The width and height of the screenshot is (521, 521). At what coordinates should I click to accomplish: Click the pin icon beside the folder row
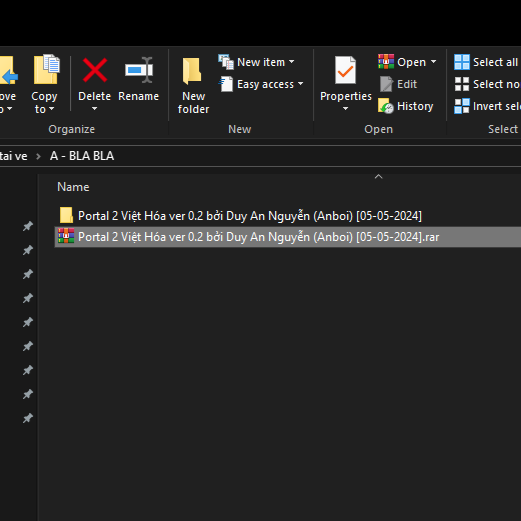28,226
